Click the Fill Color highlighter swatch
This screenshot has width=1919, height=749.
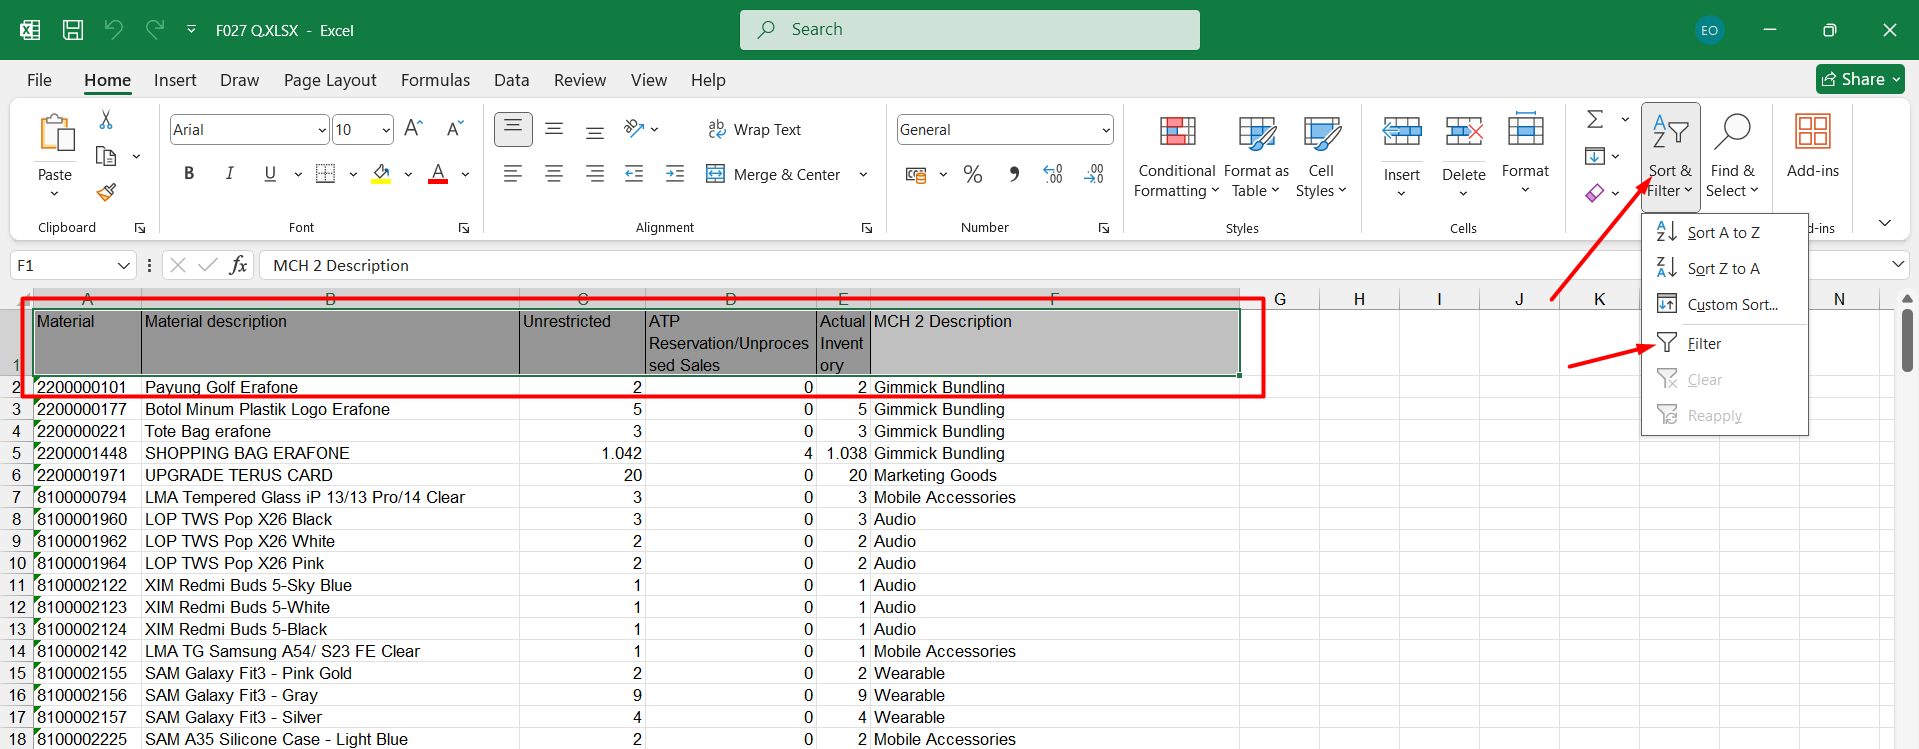coord(381,174)
